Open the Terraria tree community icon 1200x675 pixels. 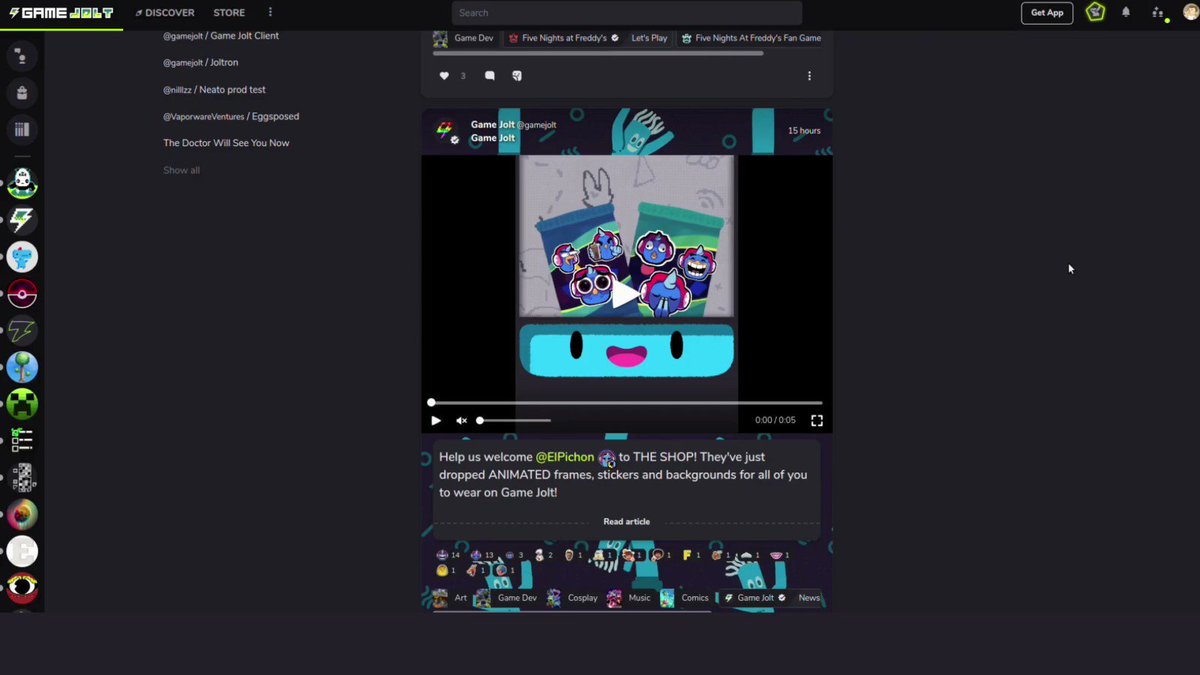(x=22, y=367)
